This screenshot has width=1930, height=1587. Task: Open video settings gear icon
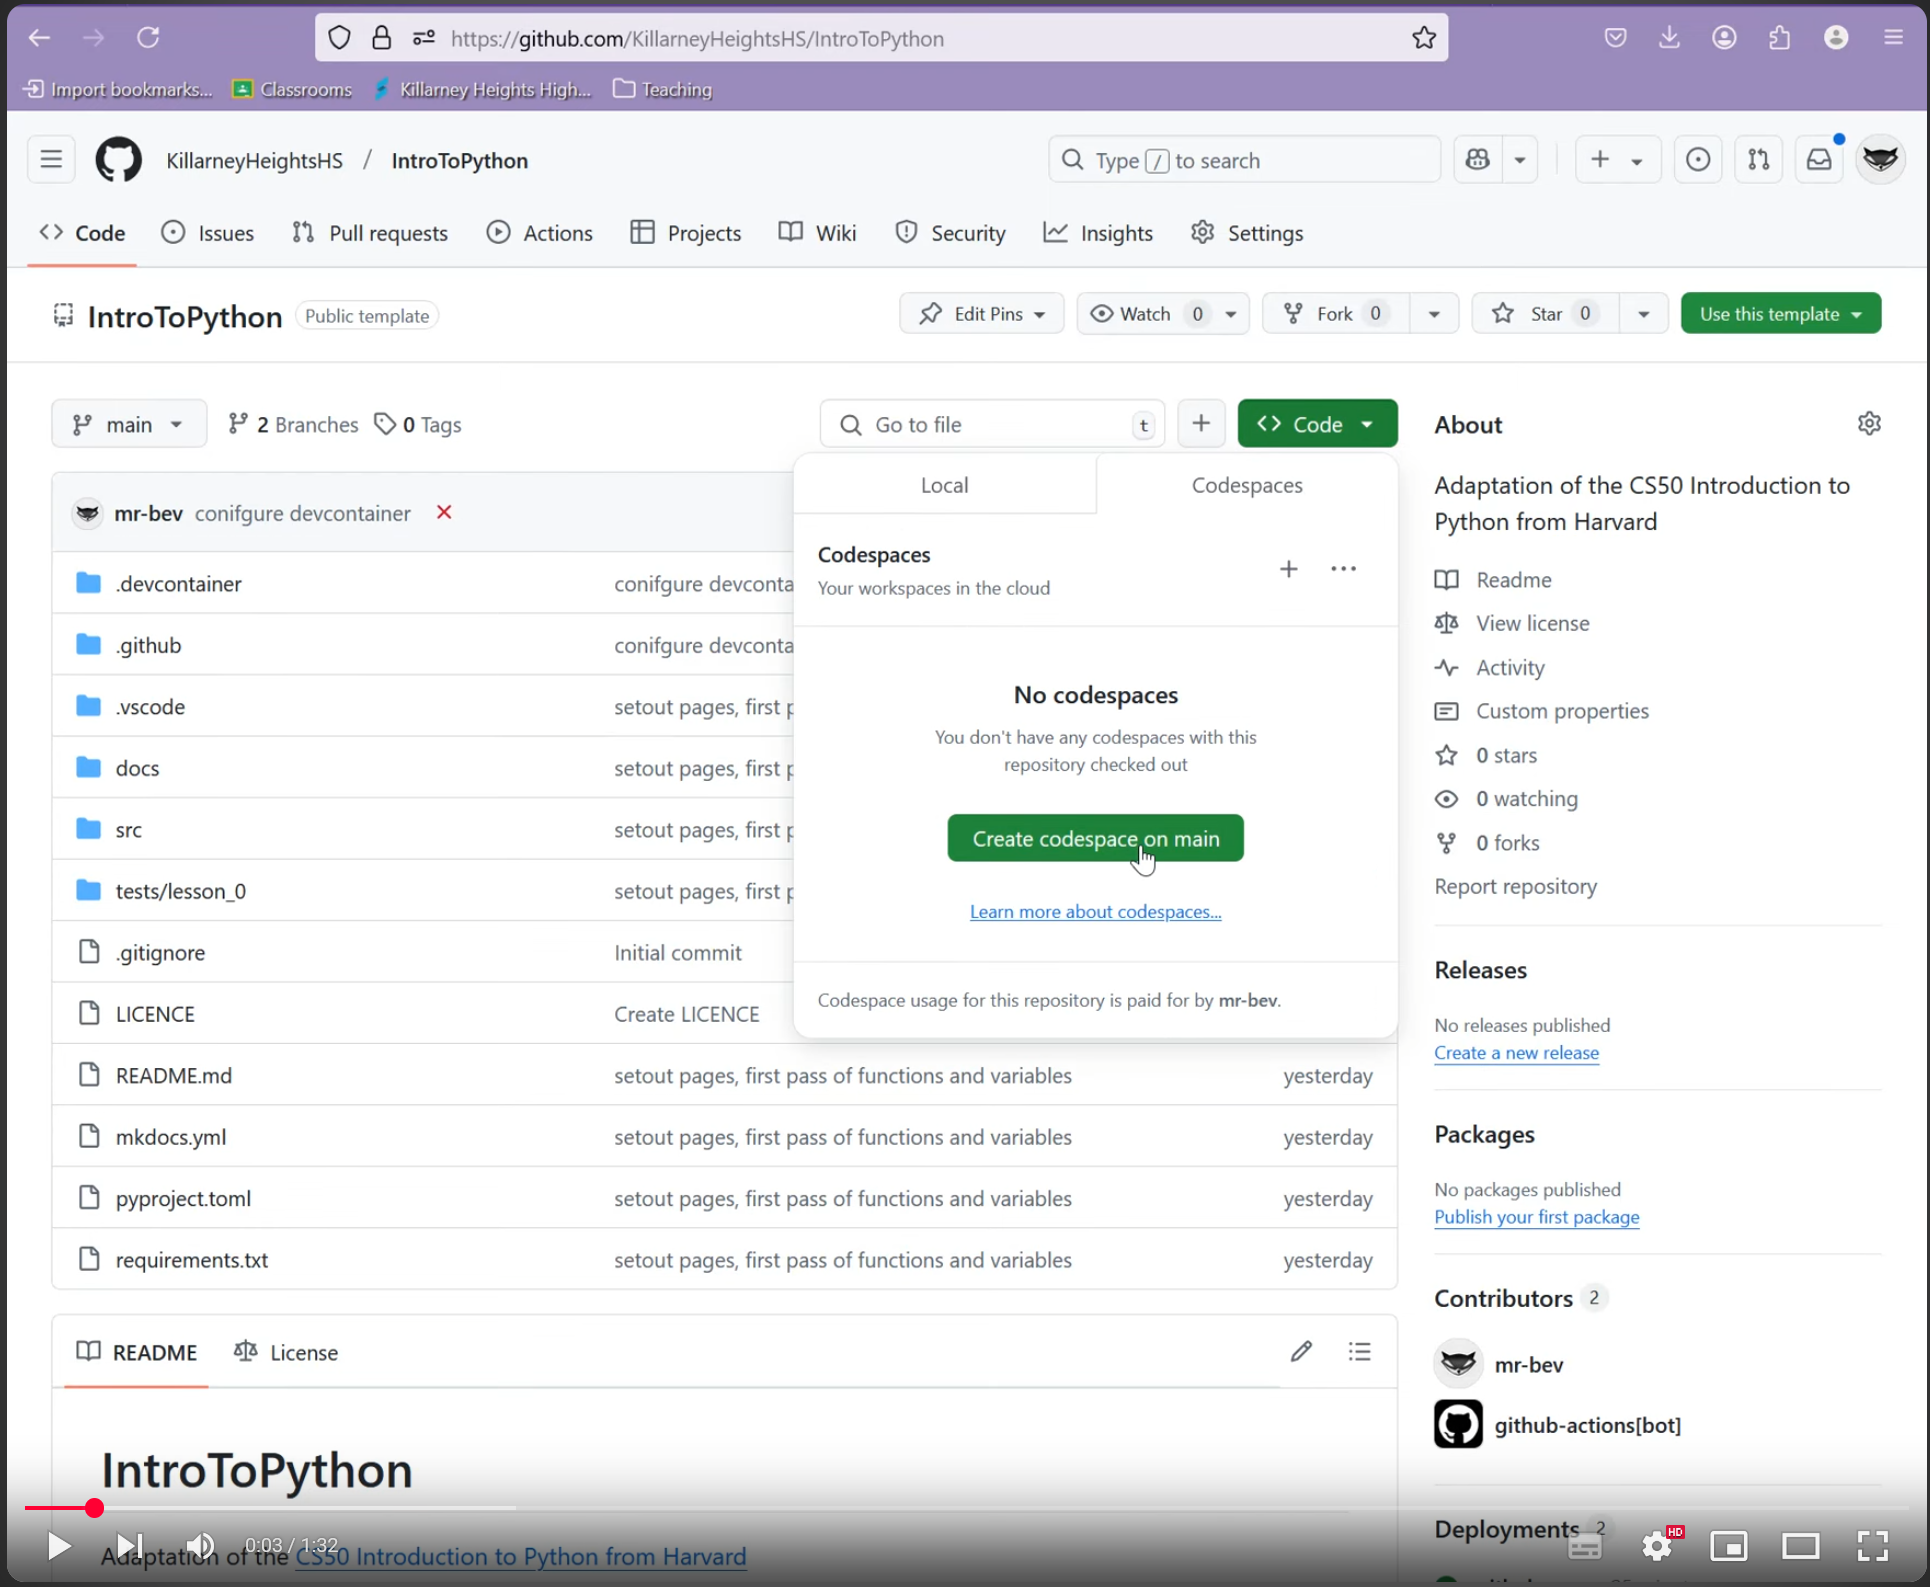1658,1546
